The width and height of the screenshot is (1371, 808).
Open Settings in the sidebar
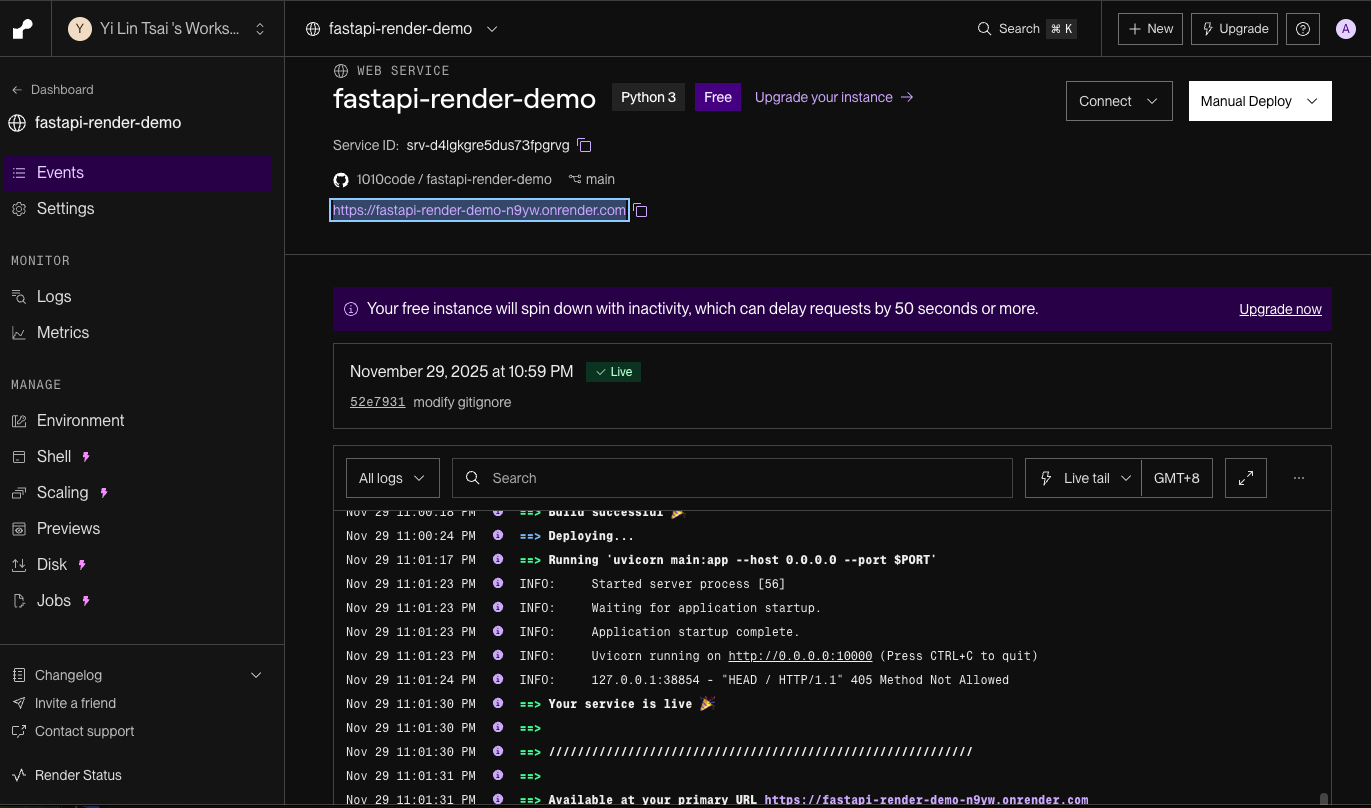65,209
